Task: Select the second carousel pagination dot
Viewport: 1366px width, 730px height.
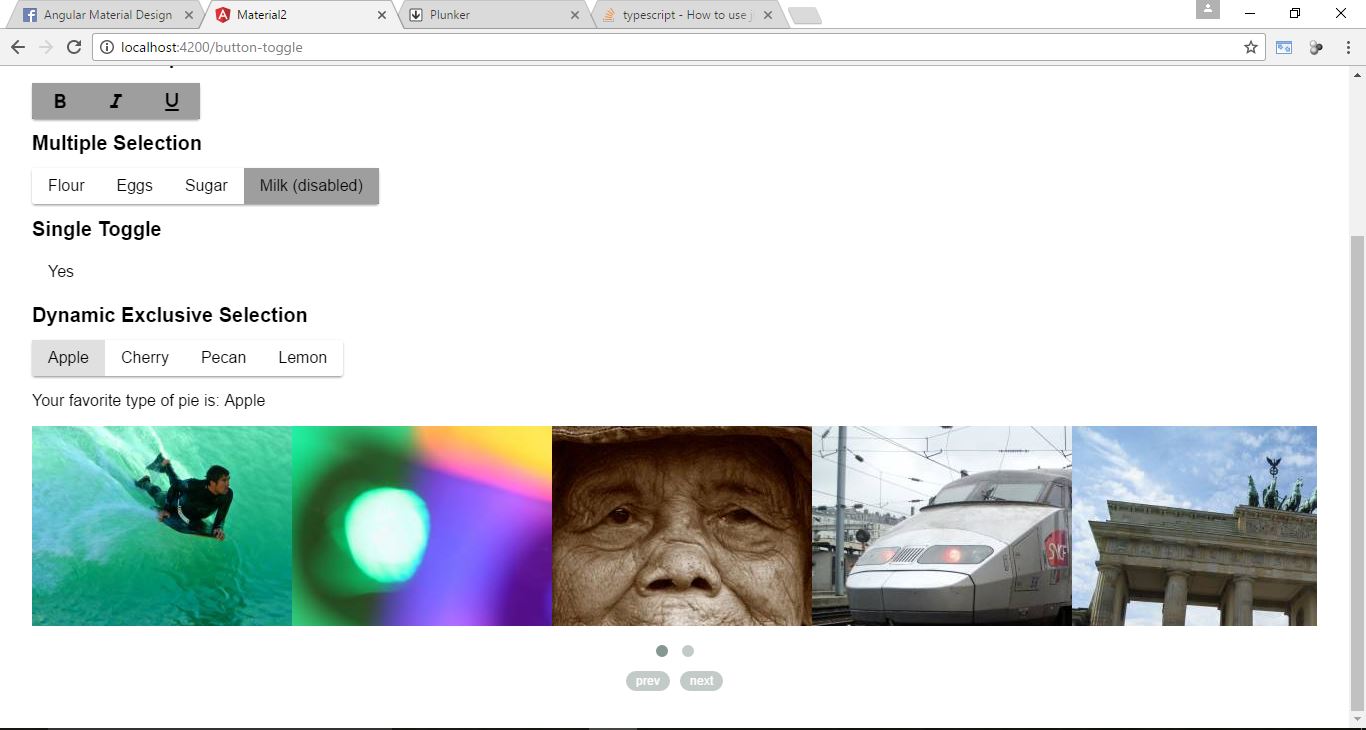Action: (x=688, y=650)
